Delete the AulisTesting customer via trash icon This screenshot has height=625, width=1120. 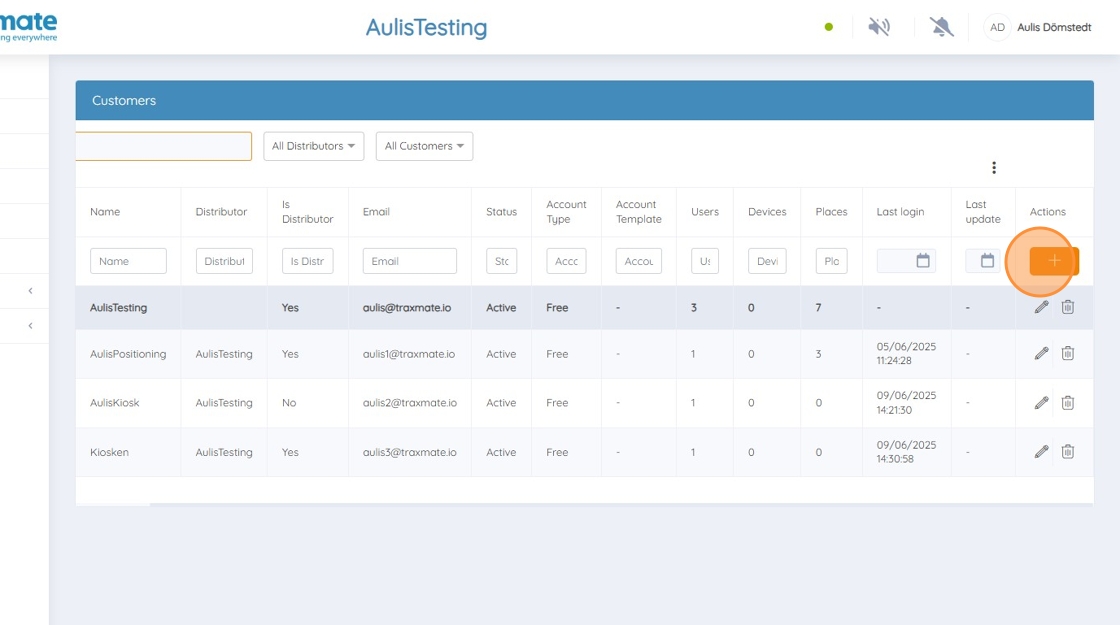pos(1068,307)
